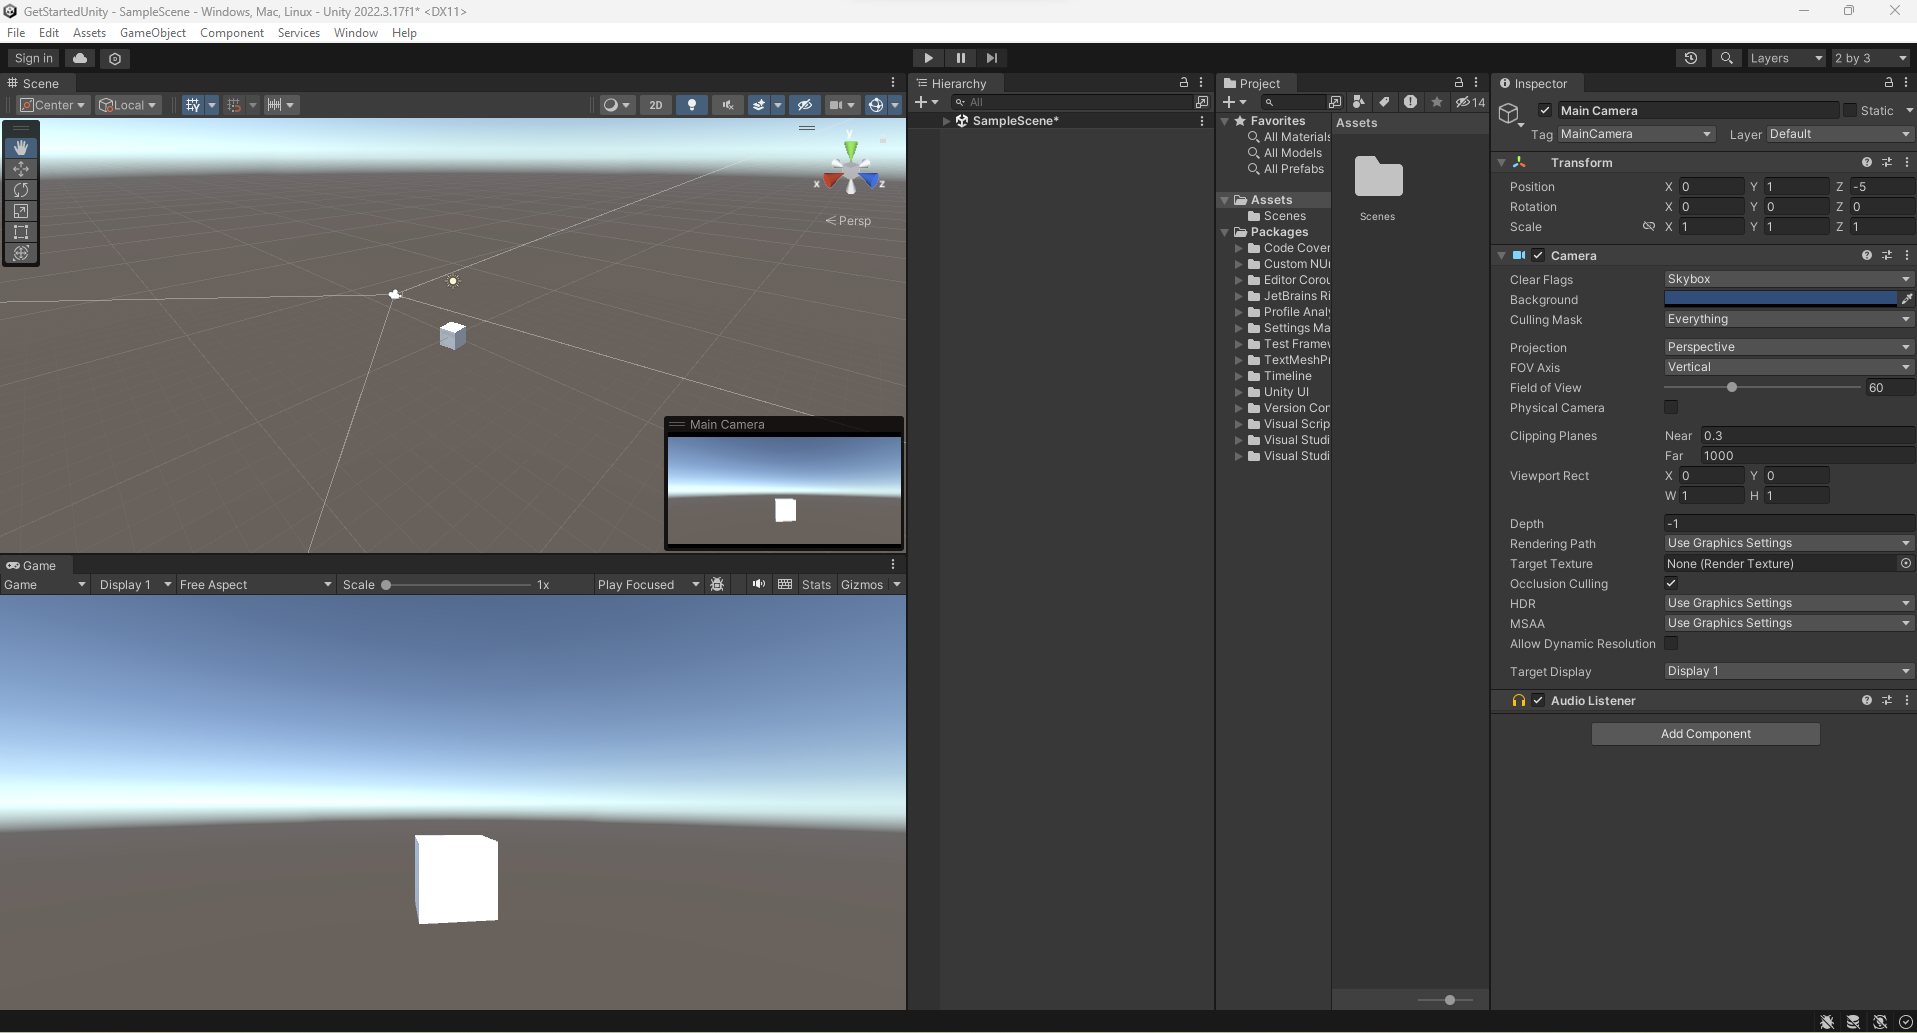Viewport: 1917px width, 1033px height.
Task: Click the Favorites star icon in Project toolbar
Action: click(x=1437, y=102)
